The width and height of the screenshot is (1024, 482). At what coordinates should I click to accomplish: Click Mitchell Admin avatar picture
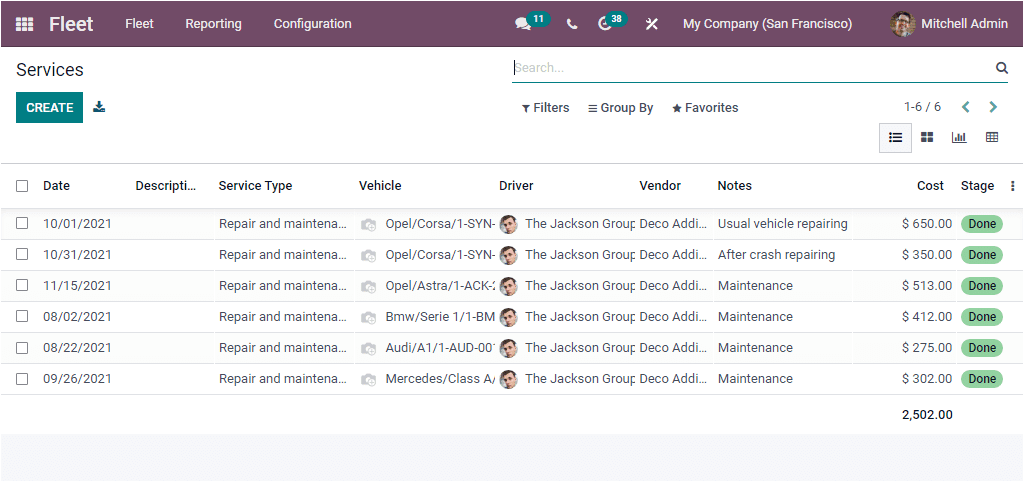coord(903,24)
